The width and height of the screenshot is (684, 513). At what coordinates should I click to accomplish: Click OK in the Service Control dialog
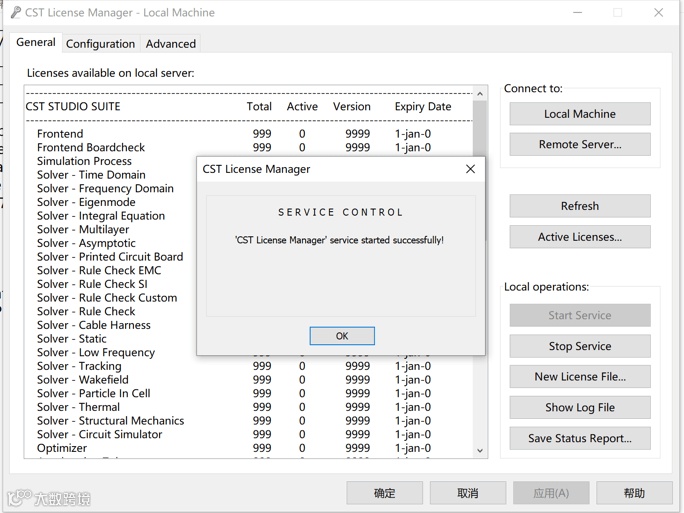342,336
